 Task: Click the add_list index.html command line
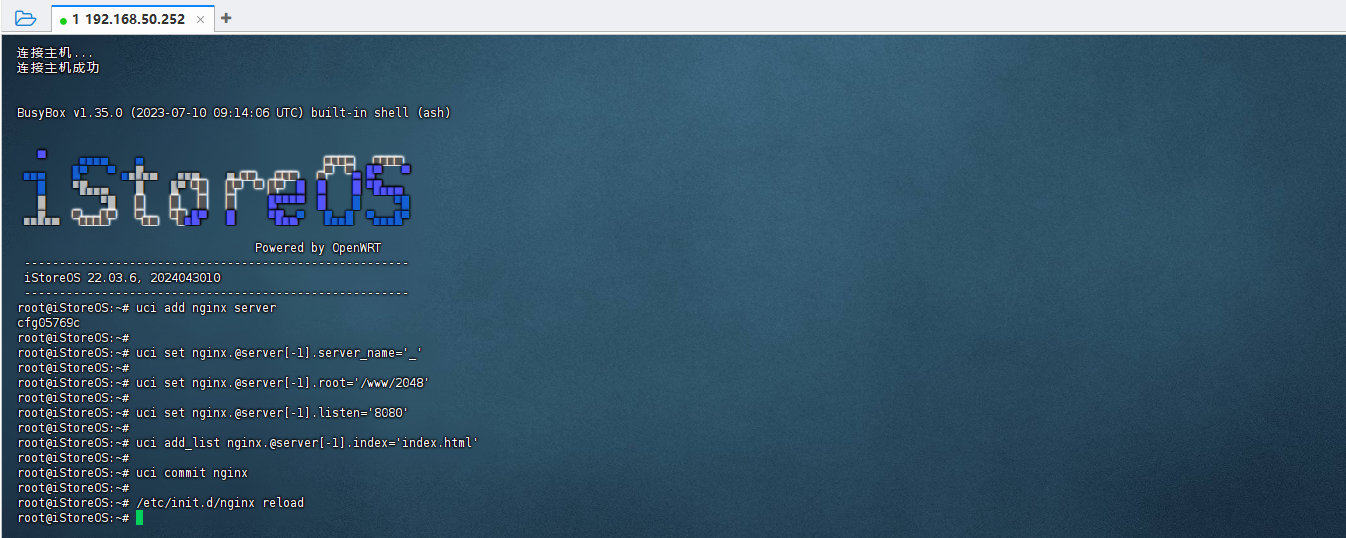[x=307, y=443]
